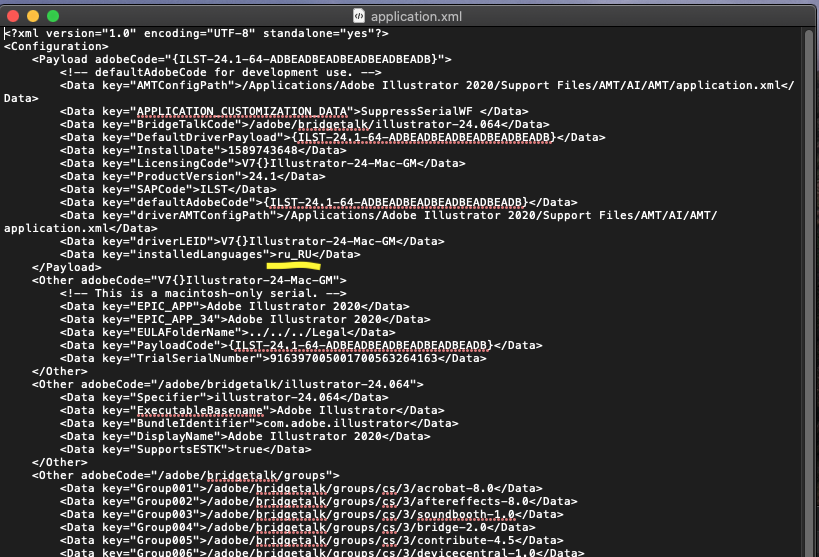Screen dimensions: 819x557
Task: Click the defaultAdobeCode data line
Action: [x=319, y=203]
